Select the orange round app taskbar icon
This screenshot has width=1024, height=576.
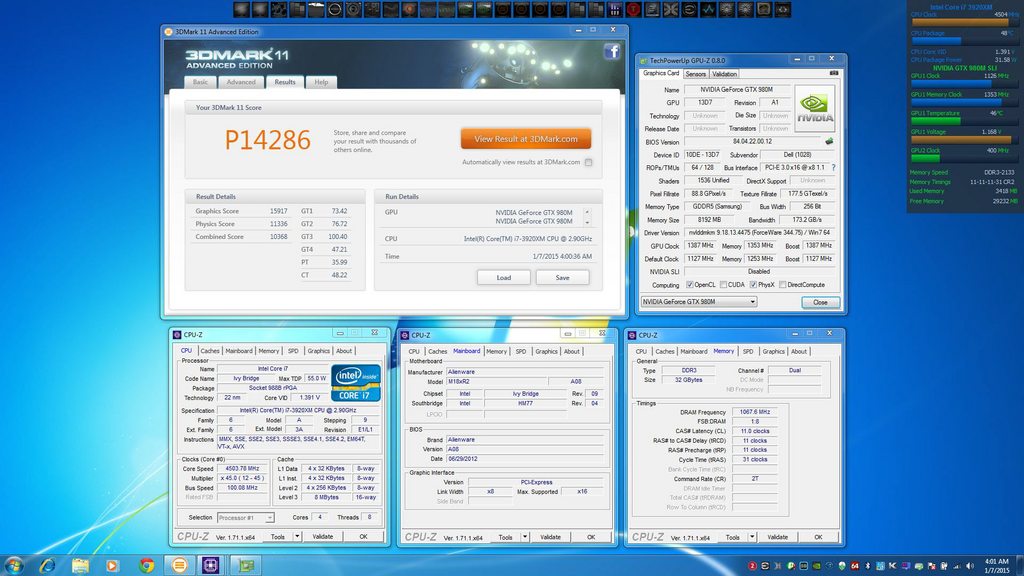pos(179,565)
